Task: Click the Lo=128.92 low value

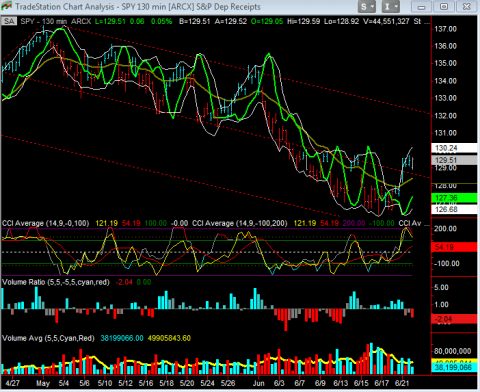Action: coord(341,21)
